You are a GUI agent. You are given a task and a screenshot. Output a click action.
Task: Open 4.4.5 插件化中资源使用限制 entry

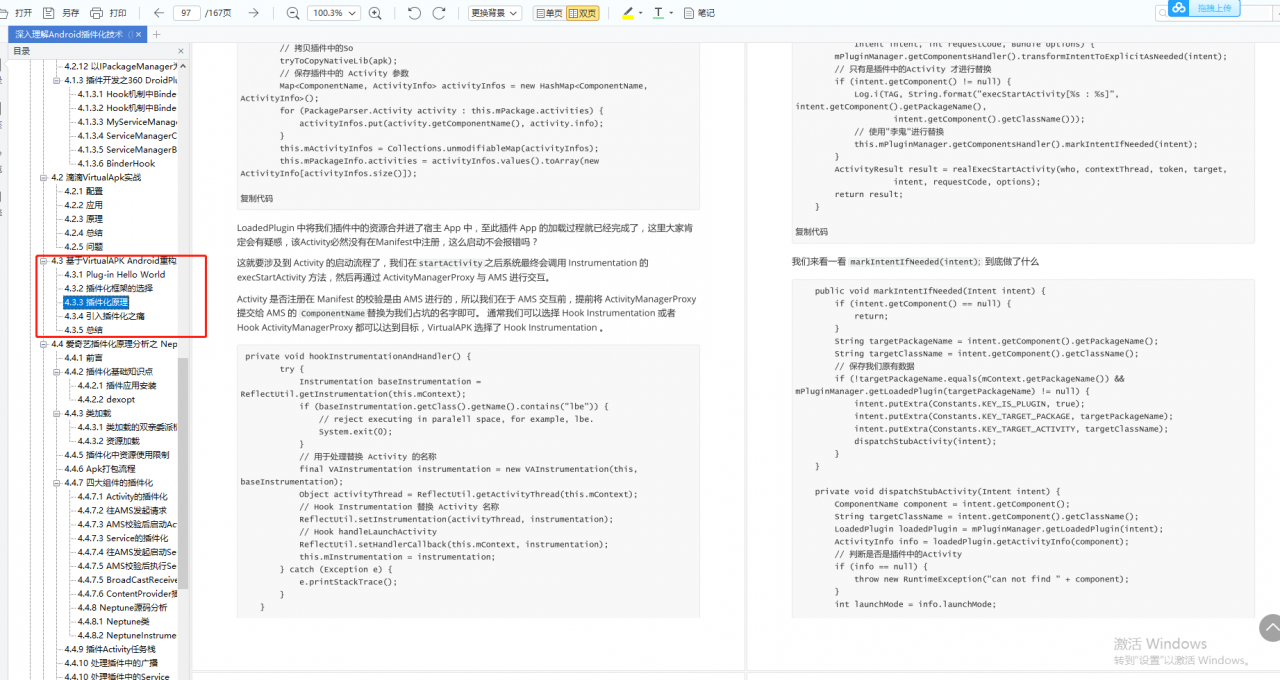(116, 454)
